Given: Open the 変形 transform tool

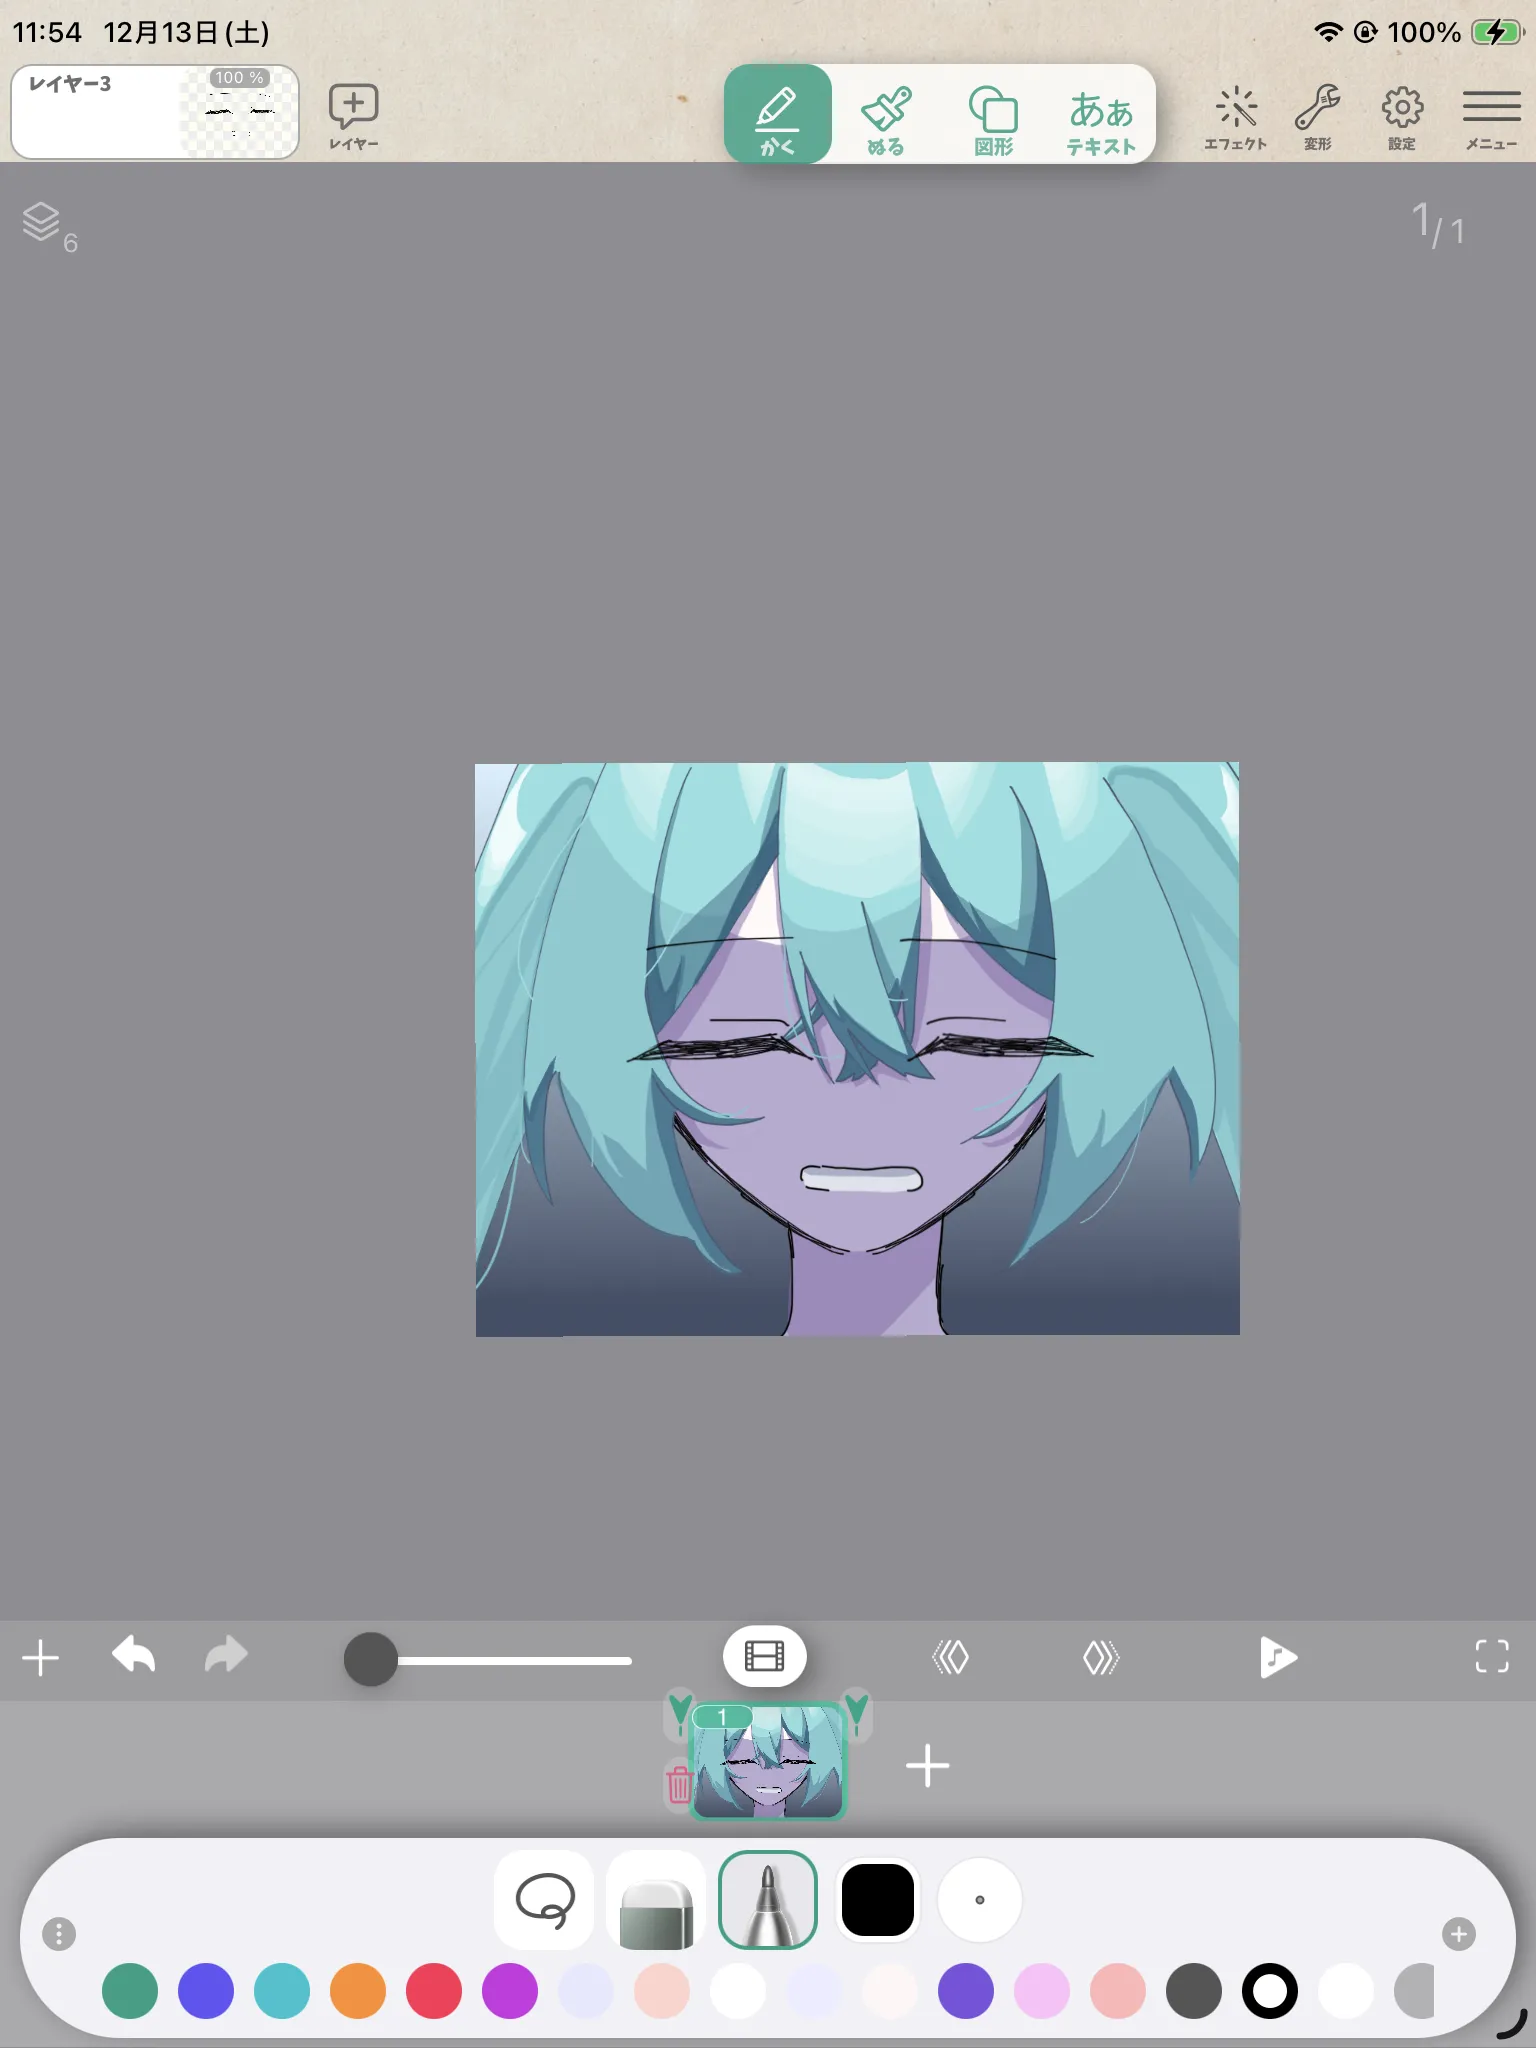Looking at the screenshot, I should point(1318,118).
